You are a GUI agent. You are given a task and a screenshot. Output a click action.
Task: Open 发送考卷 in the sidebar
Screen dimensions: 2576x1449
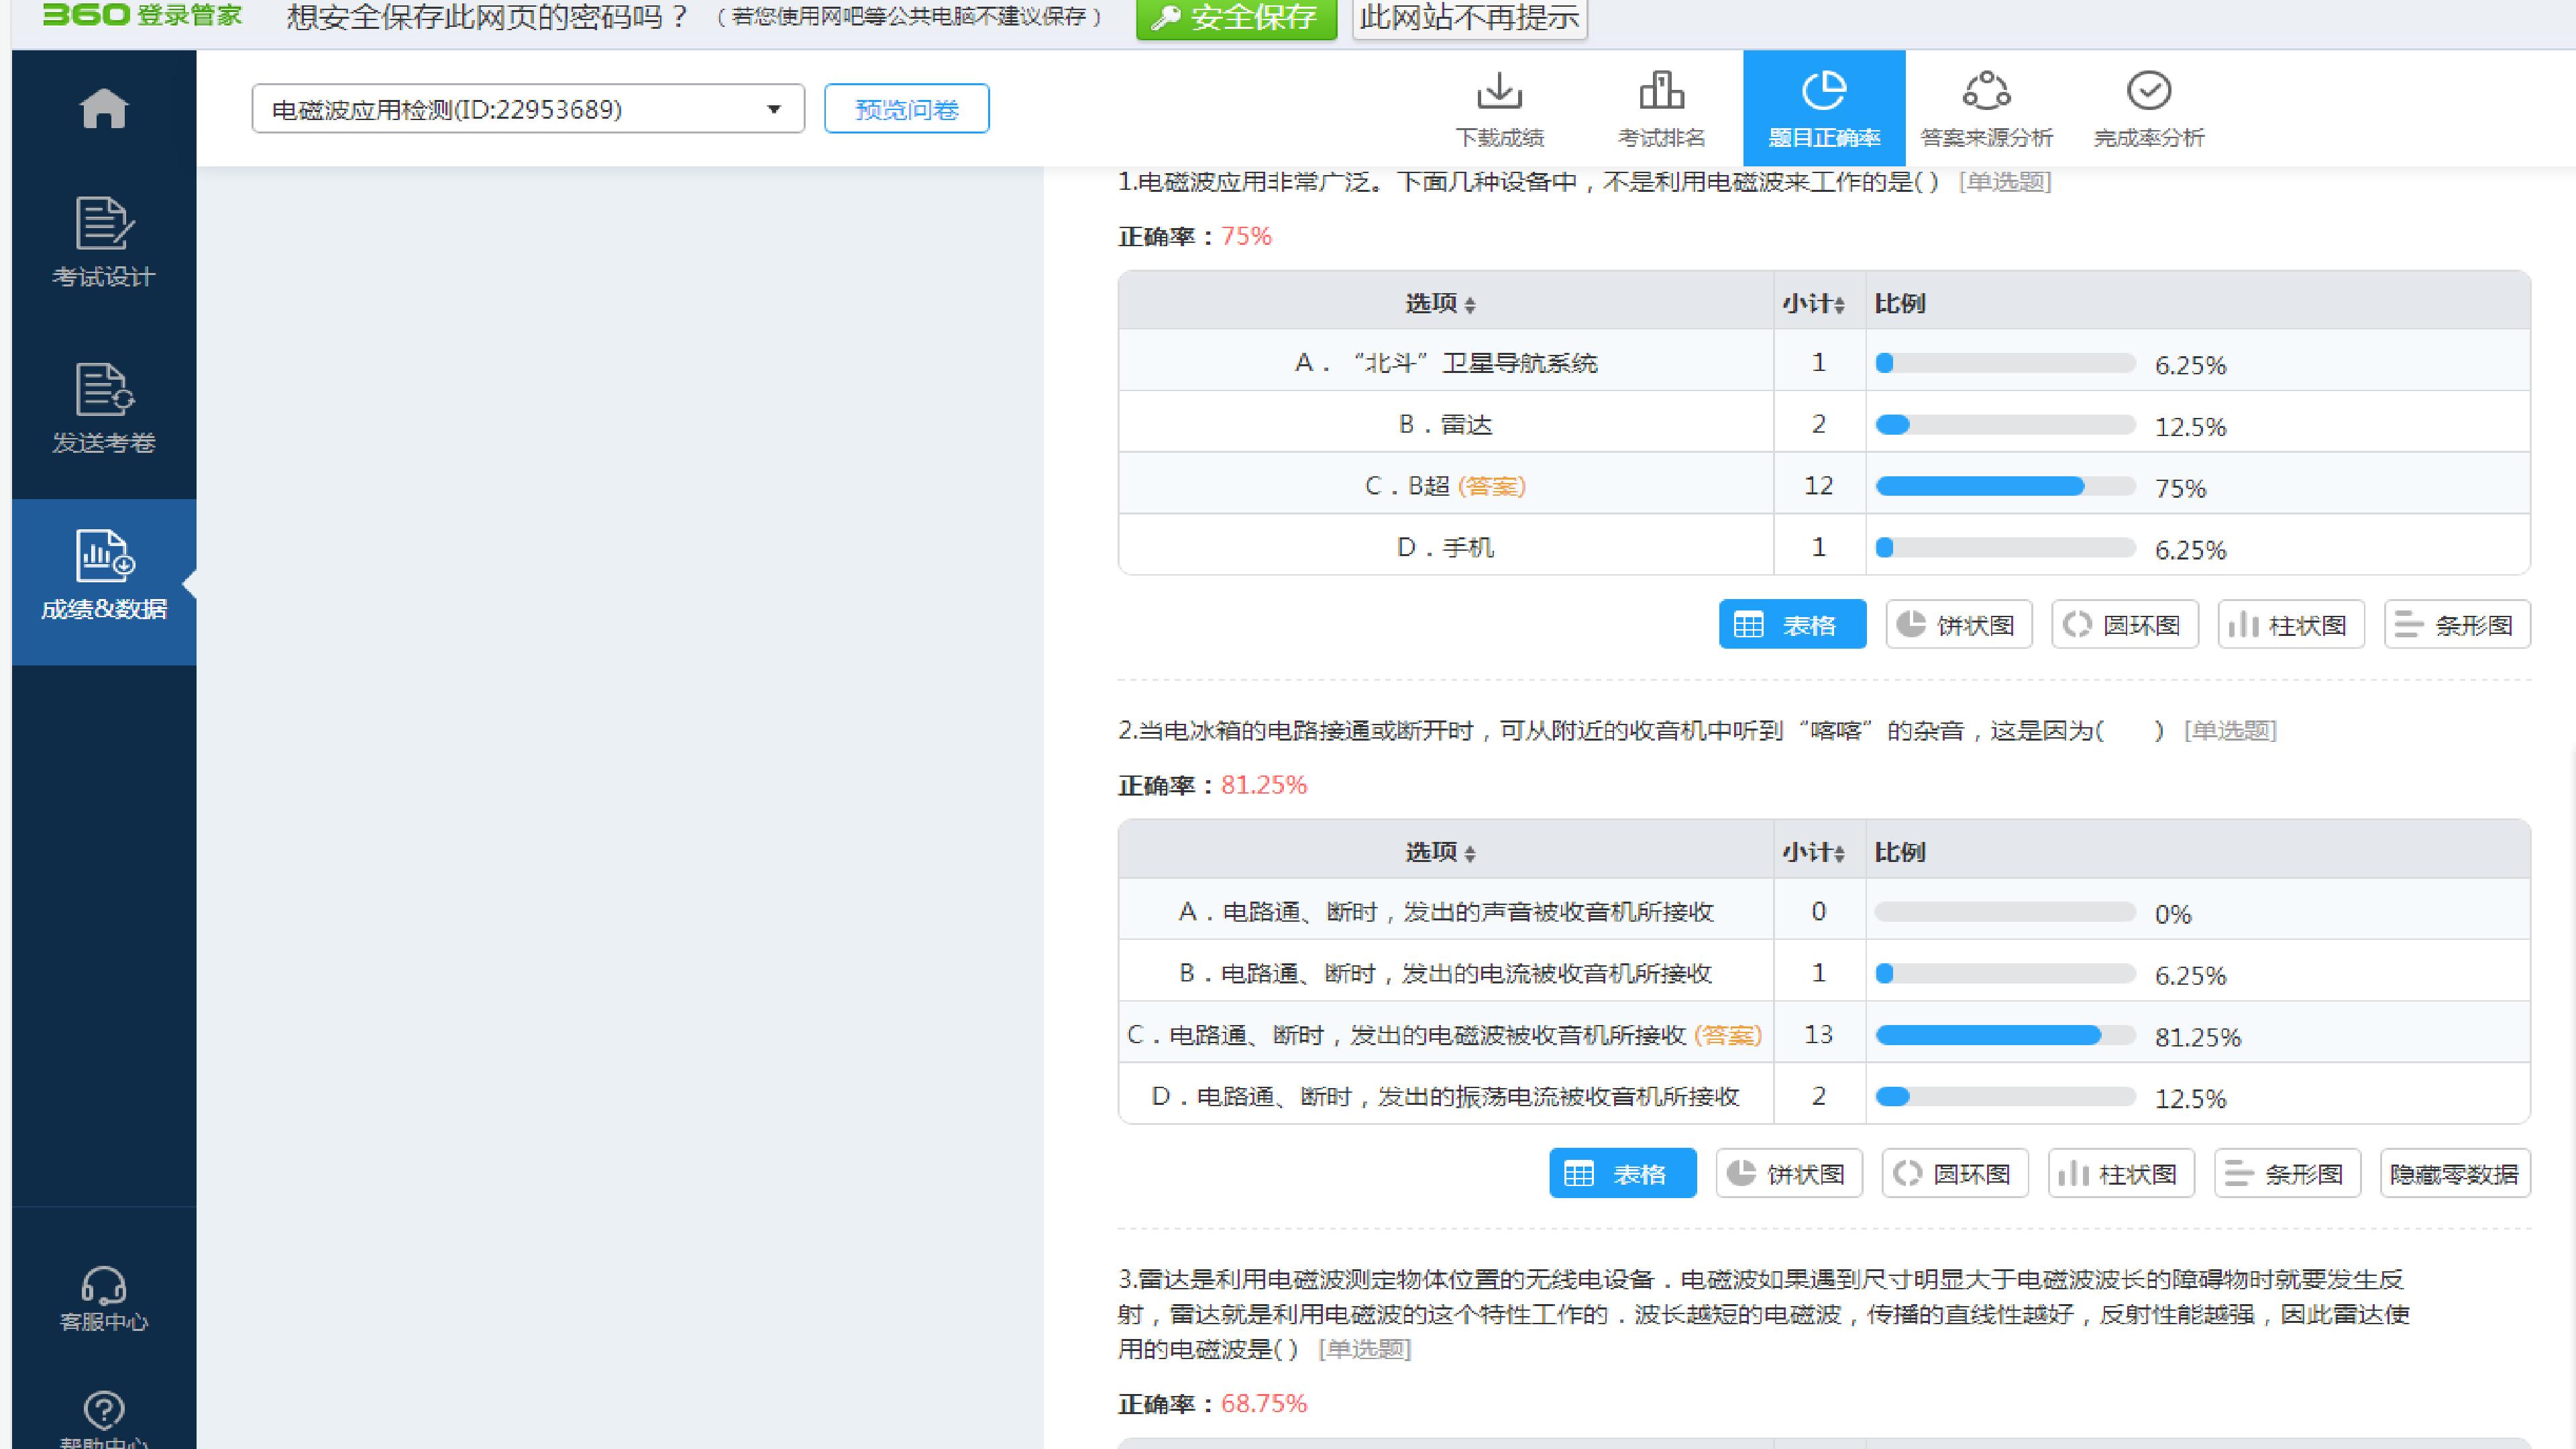[x=104, y=408]
